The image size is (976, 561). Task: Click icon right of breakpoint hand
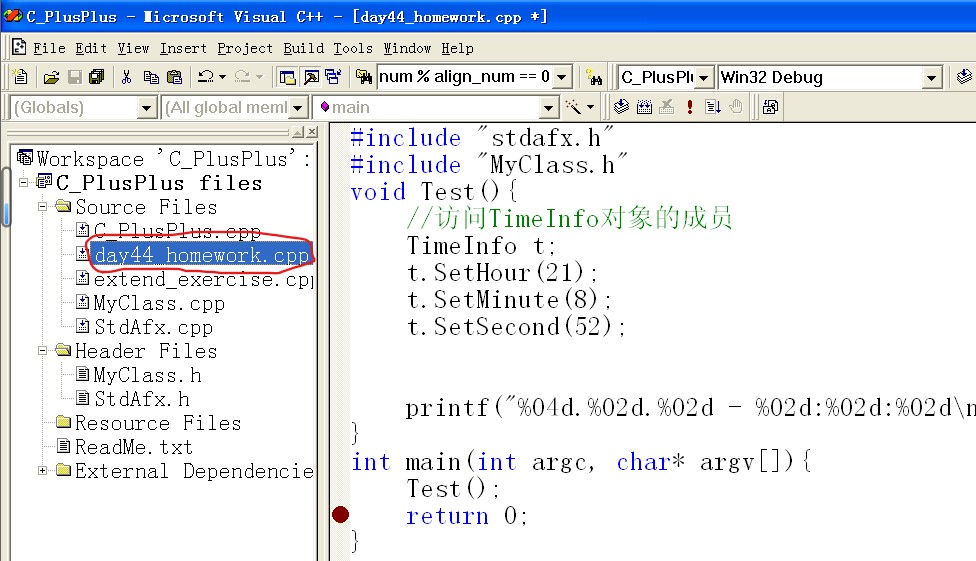[770, 107]
